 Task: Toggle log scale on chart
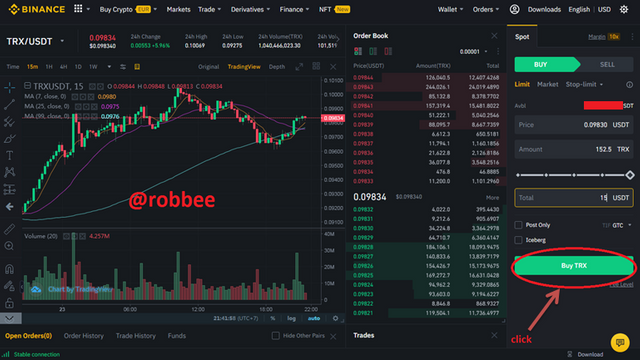click(x=291, y=318)
